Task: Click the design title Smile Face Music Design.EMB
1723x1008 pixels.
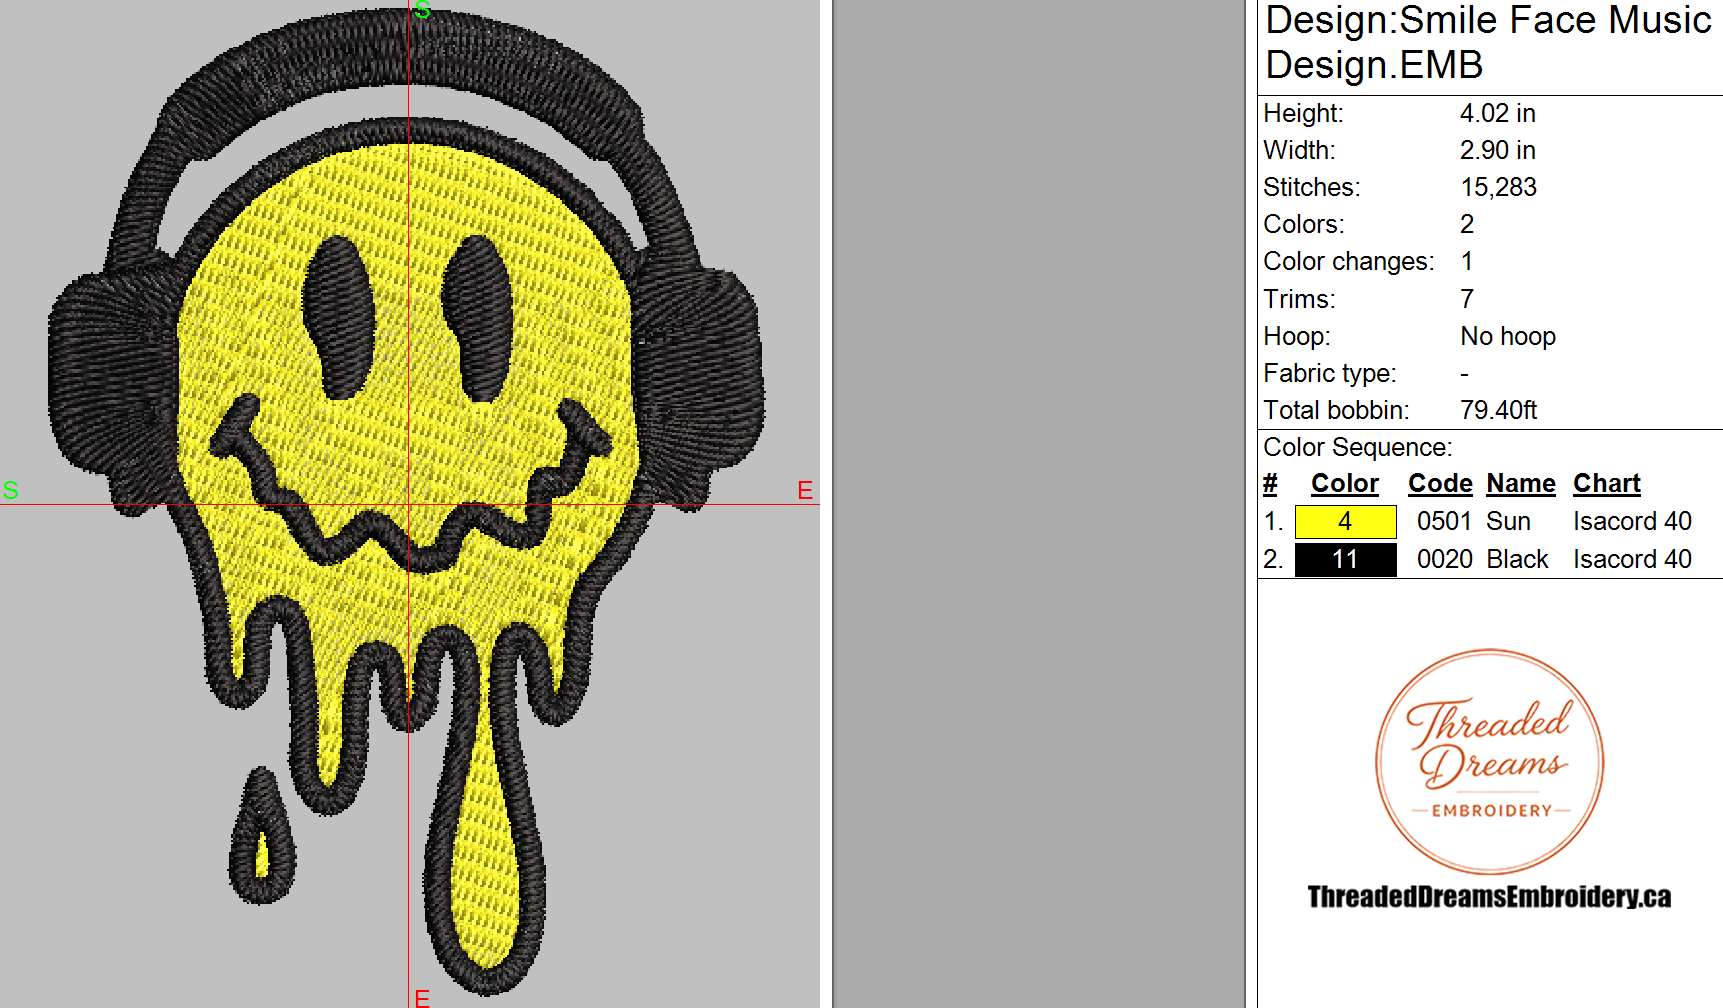Action: coord(1488,42)
